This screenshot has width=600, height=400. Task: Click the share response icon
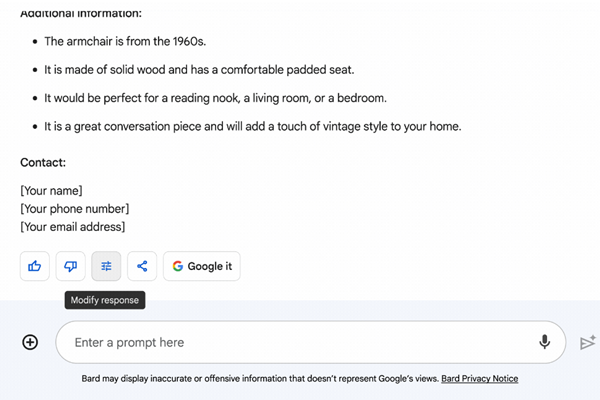coord(142,266)
